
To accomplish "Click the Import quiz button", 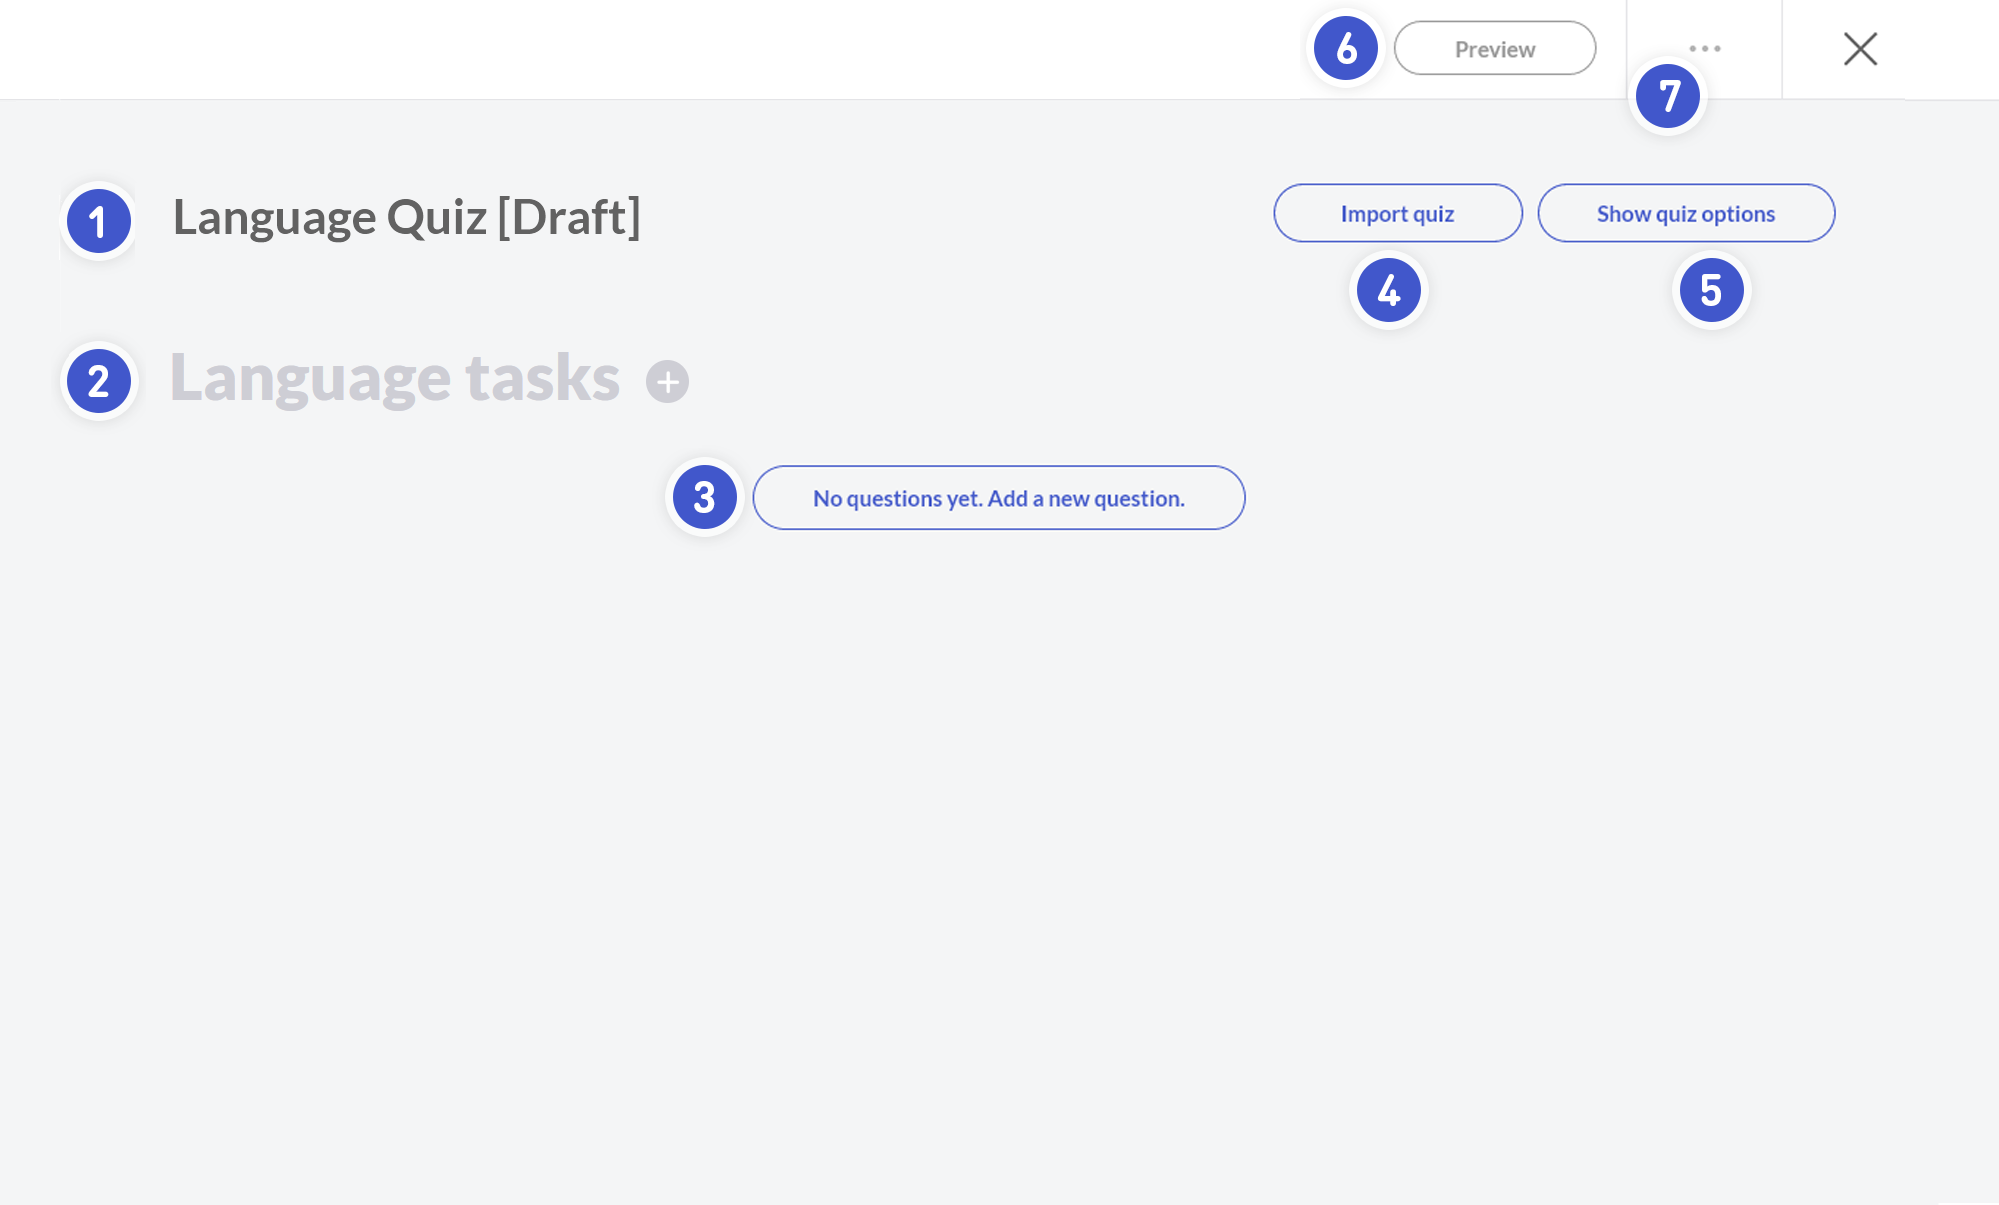I will 1397,213.
